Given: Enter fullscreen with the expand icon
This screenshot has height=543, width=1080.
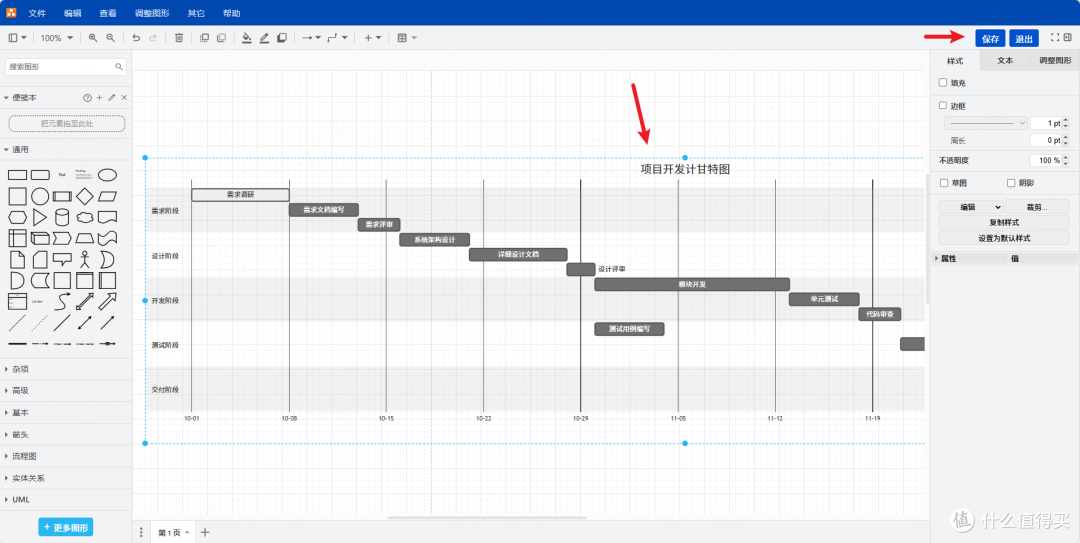Looking at the screenshot, I should pos(1055,37).
